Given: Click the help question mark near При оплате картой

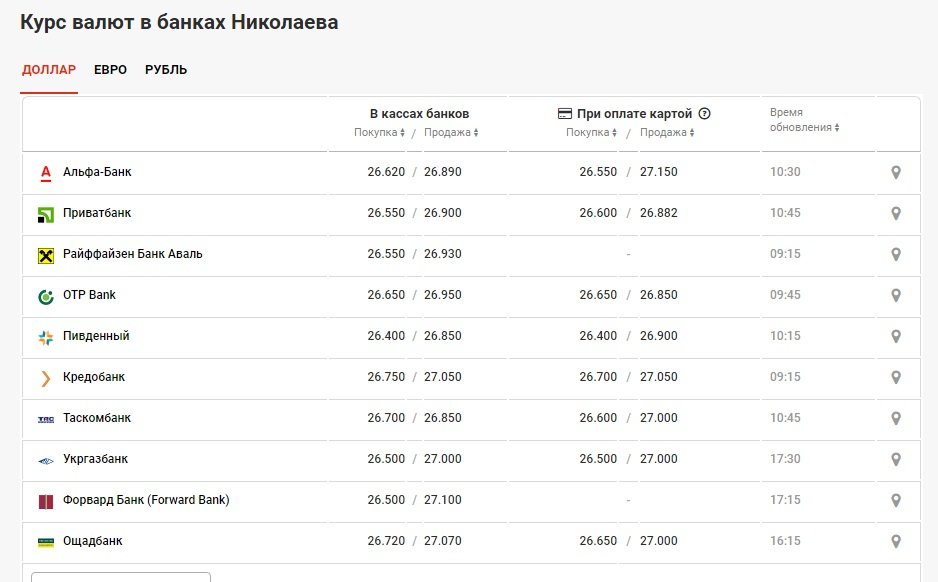Looking at the screenshot, I should pos(705,114).
